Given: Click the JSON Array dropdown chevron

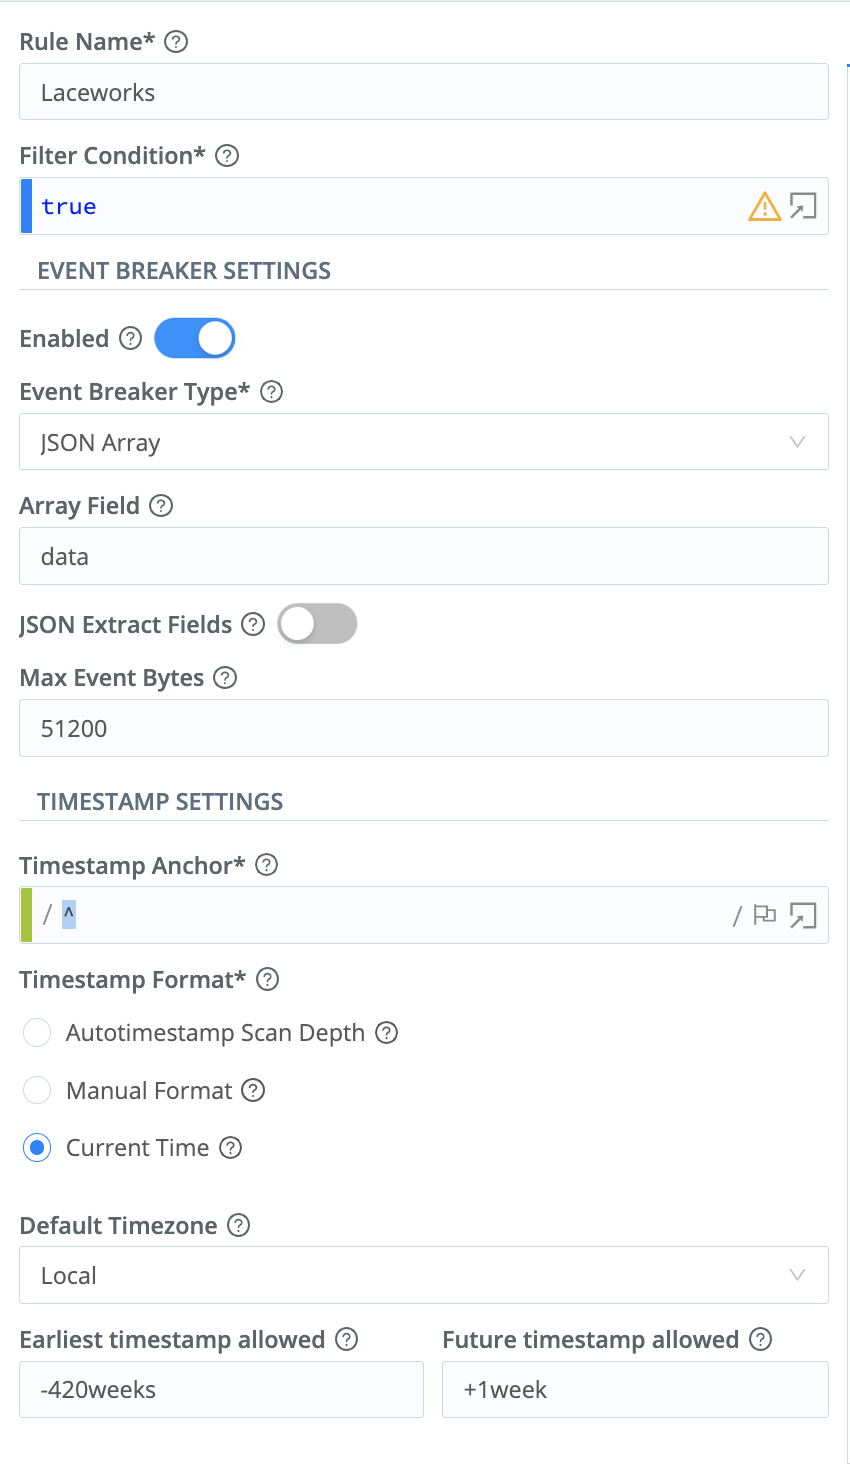Looking at the screenshot, I should coord(797,441).
